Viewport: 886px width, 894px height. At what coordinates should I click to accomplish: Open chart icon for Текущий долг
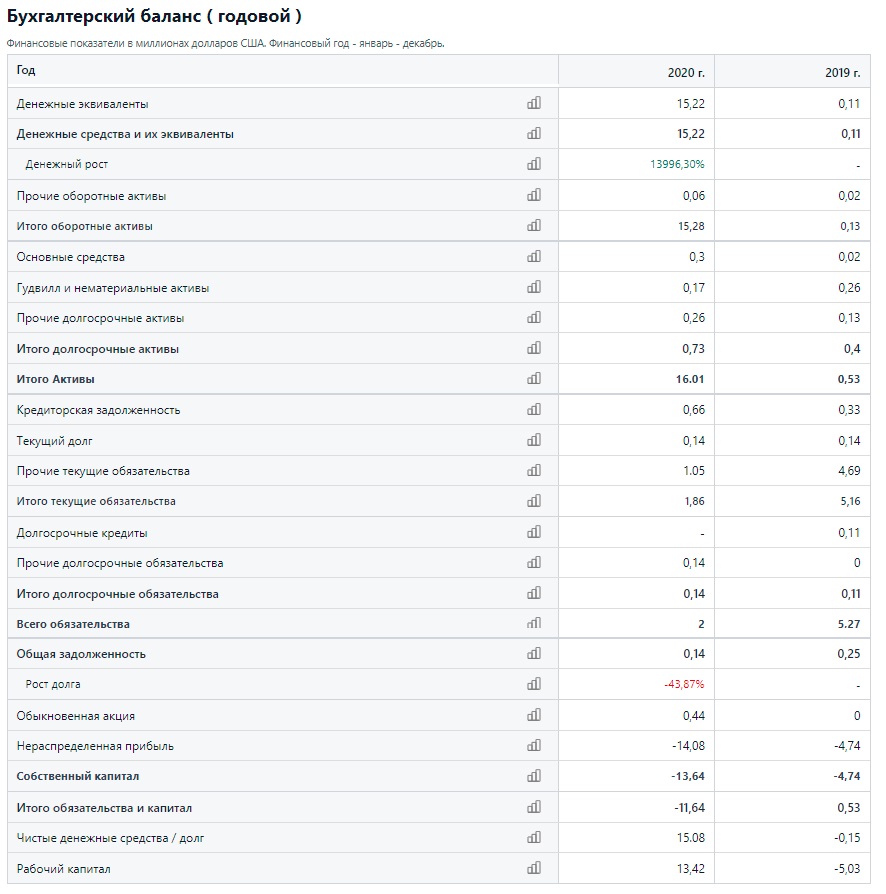click(x=534, y=440)
